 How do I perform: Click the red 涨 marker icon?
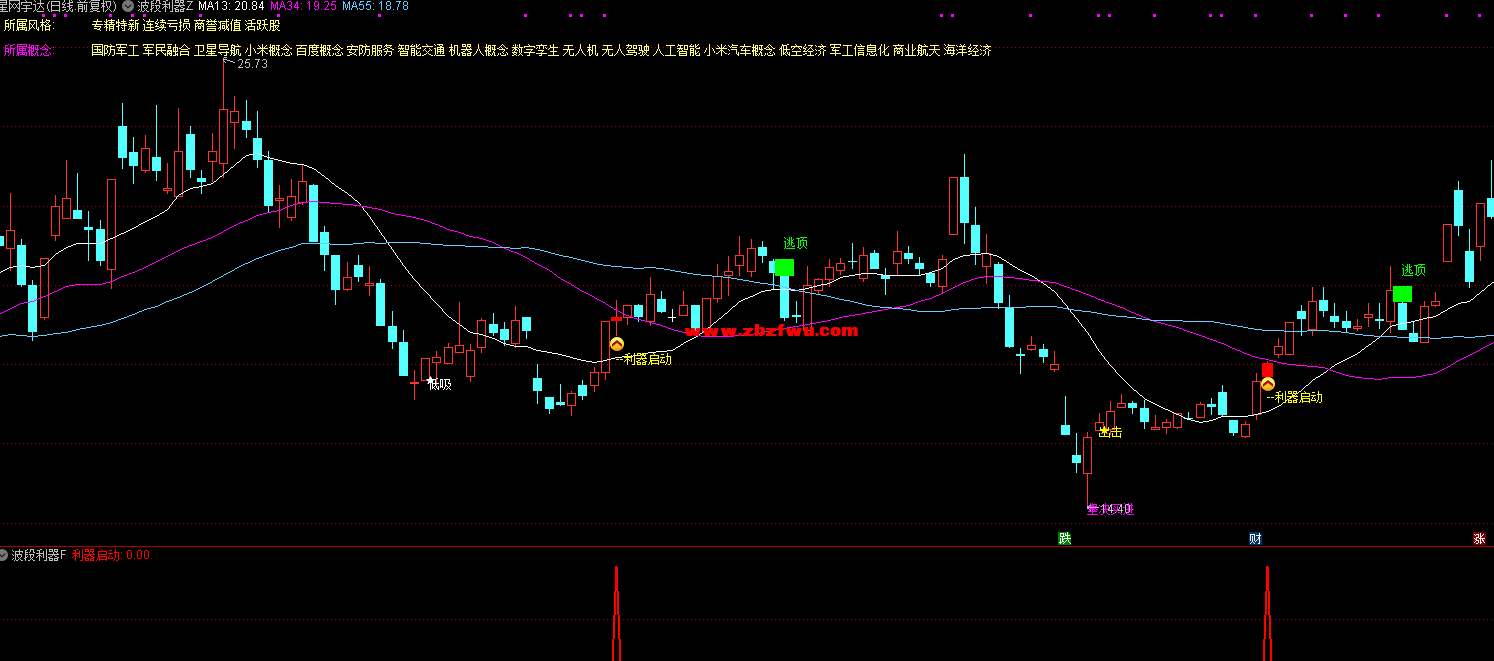click(x=1479, y=539)
